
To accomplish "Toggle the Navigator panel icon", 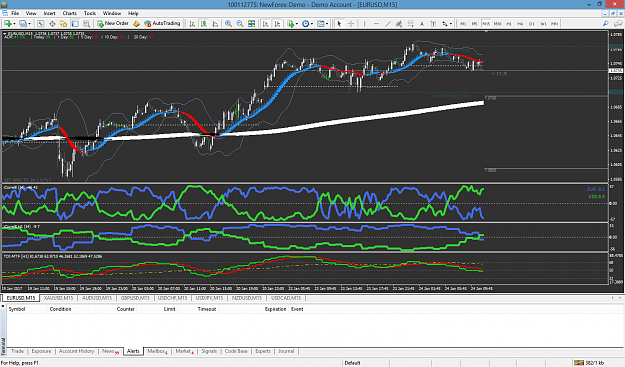I will click(63, 24).
